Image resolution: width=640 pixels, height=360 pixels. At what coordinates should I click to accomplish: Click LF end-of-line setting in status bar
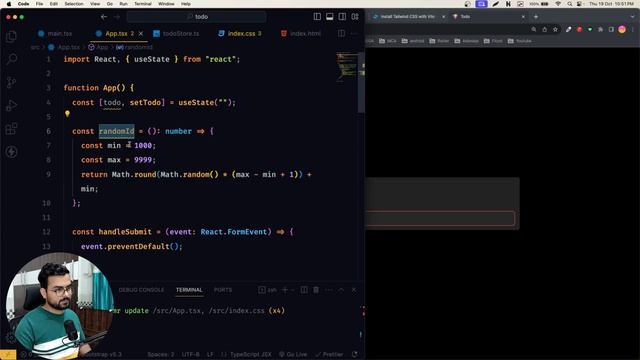pyautogui.click(x=210, y=354)
